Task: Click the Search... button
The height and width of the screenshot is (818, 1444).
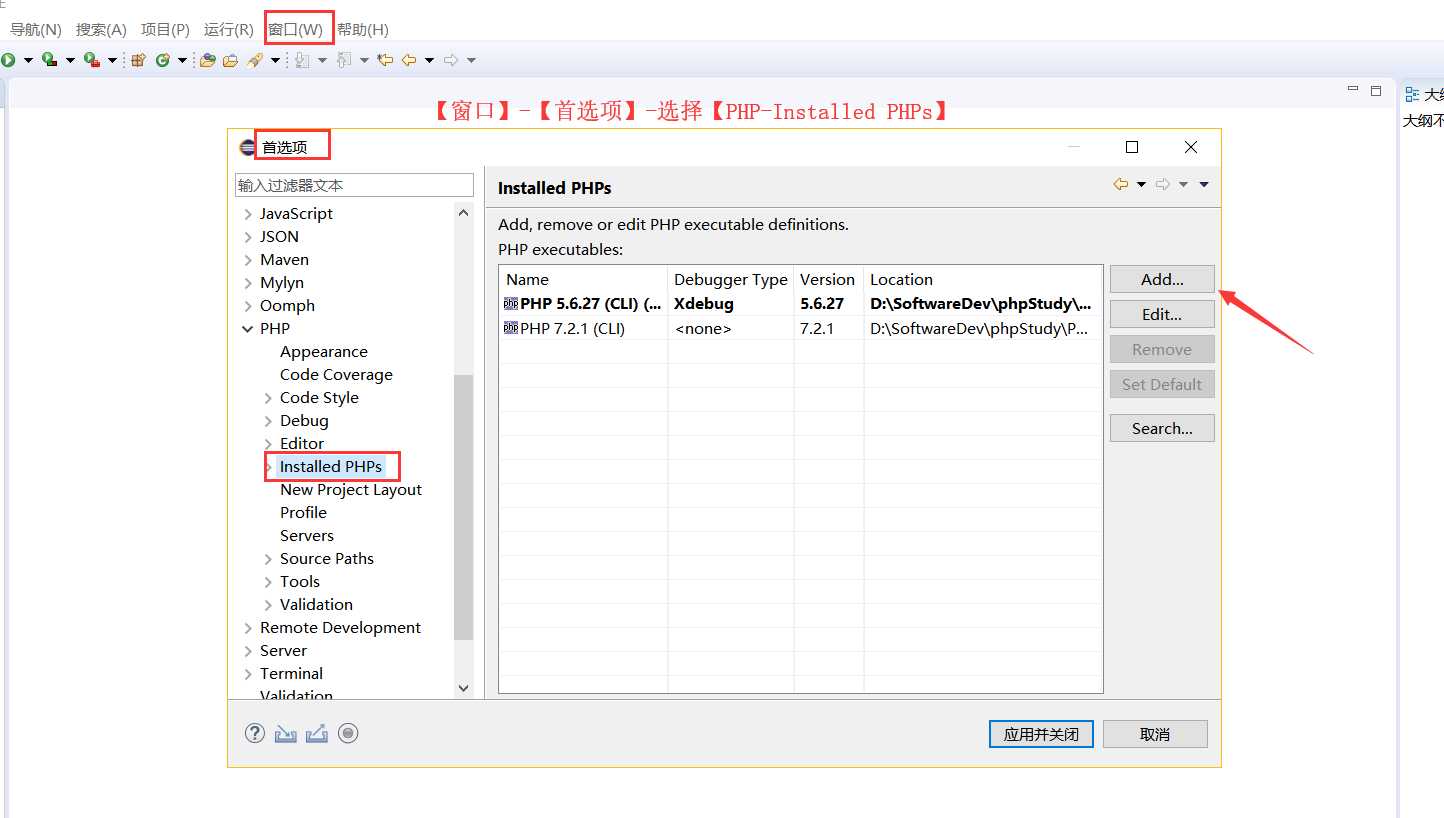Action: point(1162,428)
